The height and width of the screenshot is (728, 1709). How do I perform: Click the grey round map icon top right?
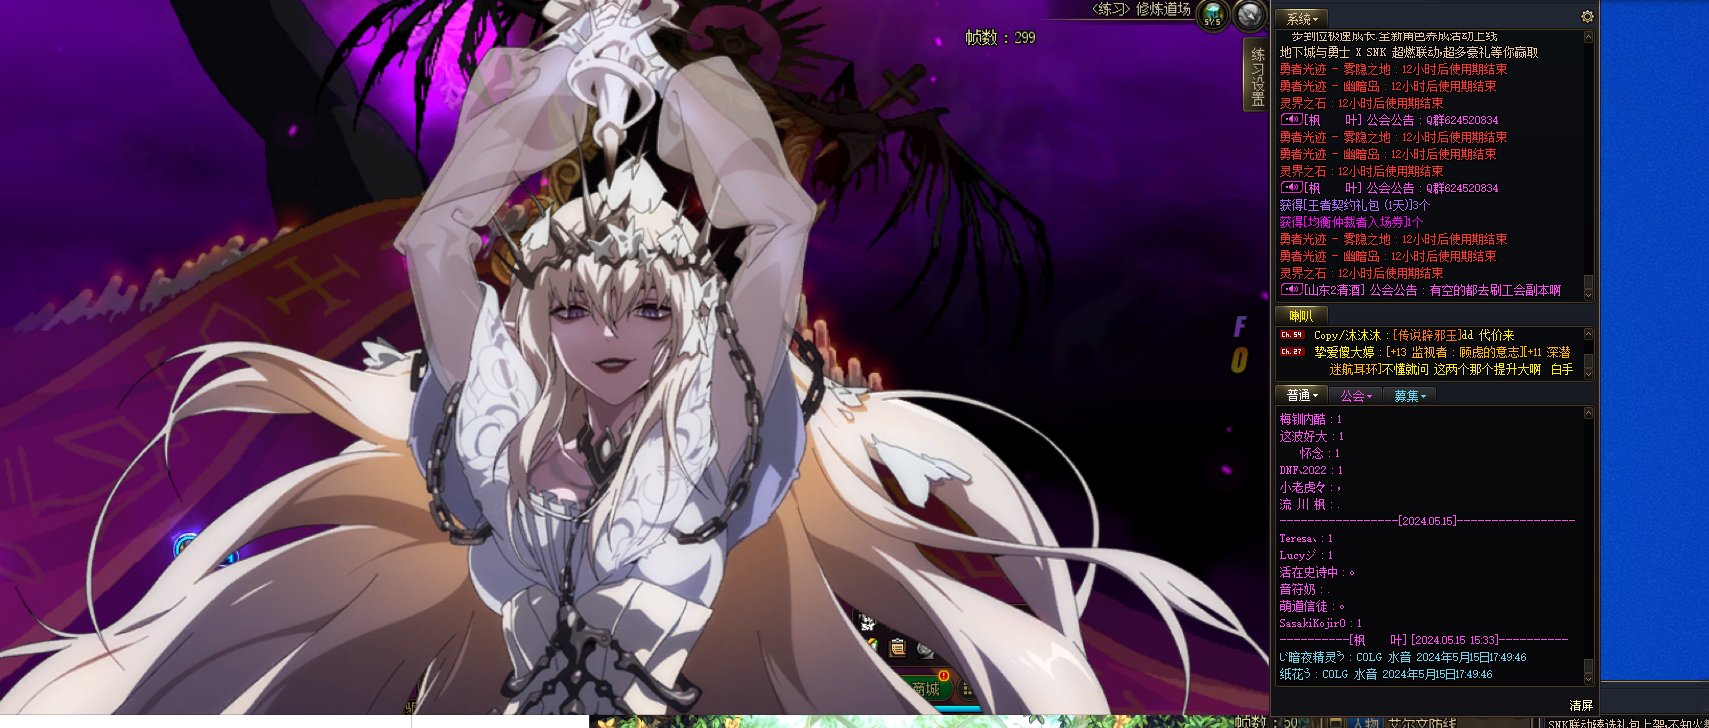(x=1250, y=15)
